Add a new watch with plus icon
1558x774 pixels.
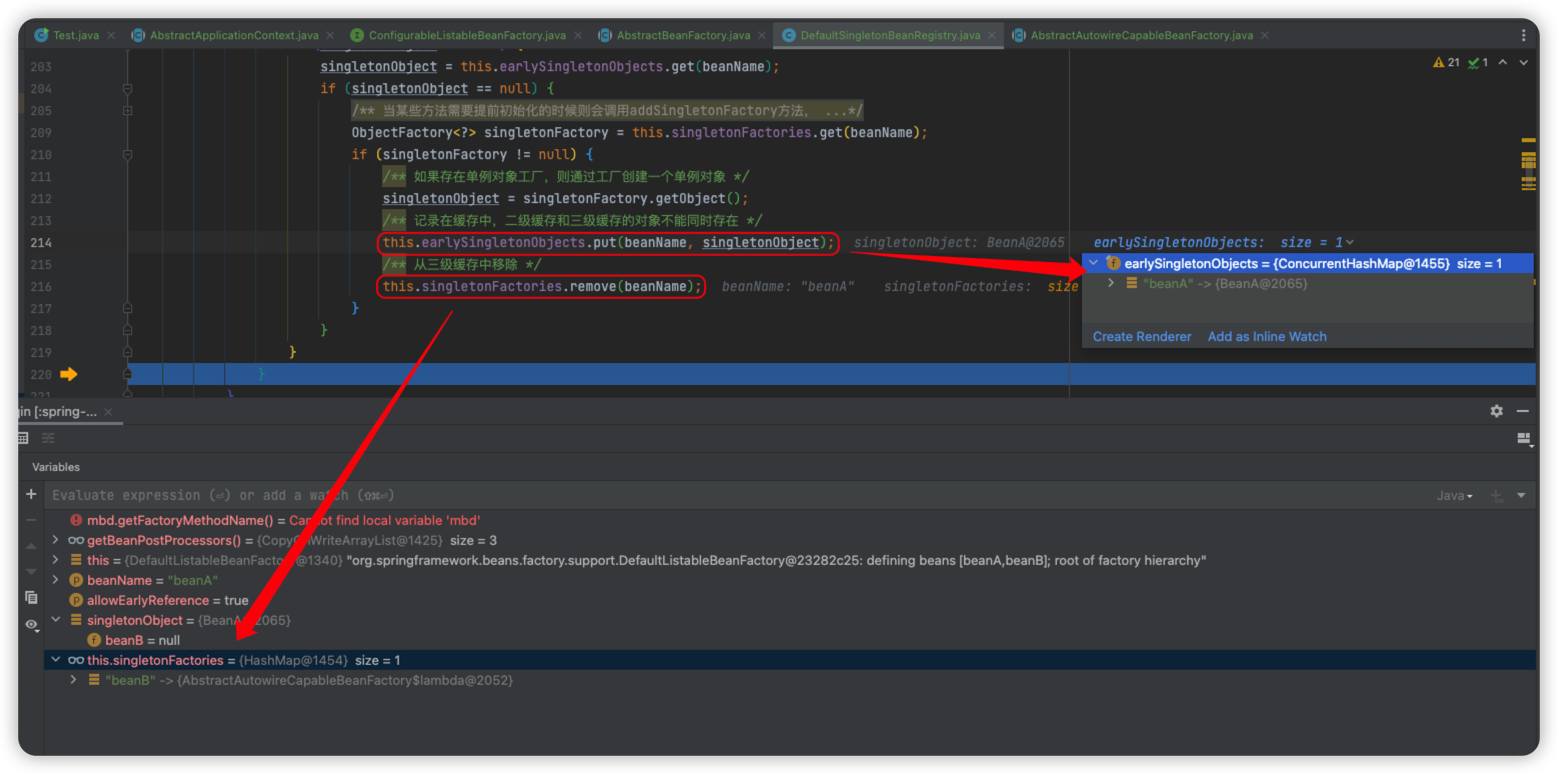tap(31, 494)
